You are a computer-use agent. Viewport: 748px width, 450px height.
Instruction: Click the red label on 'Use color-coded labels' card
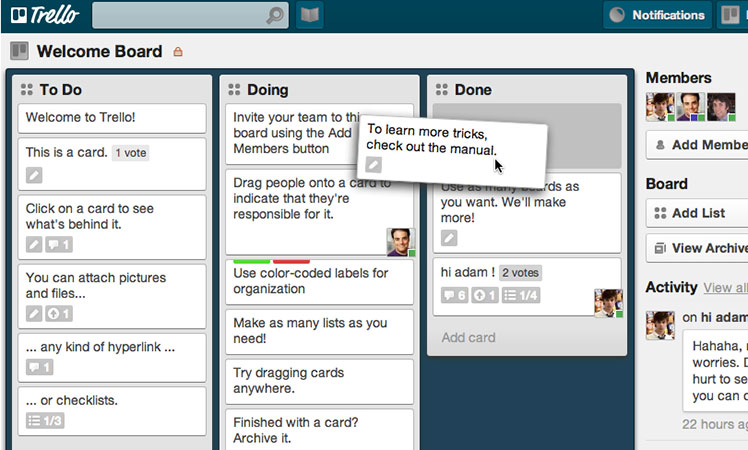[x=291, y=261]
